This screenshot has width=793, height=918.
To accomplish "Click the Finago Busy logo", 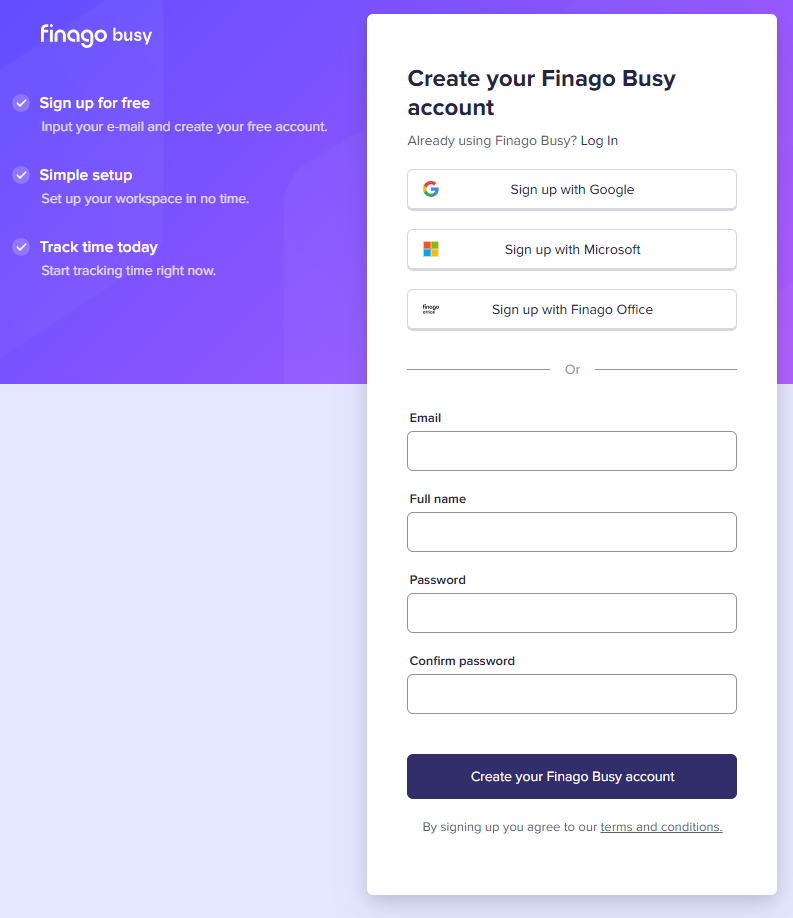I will point(96,35).
